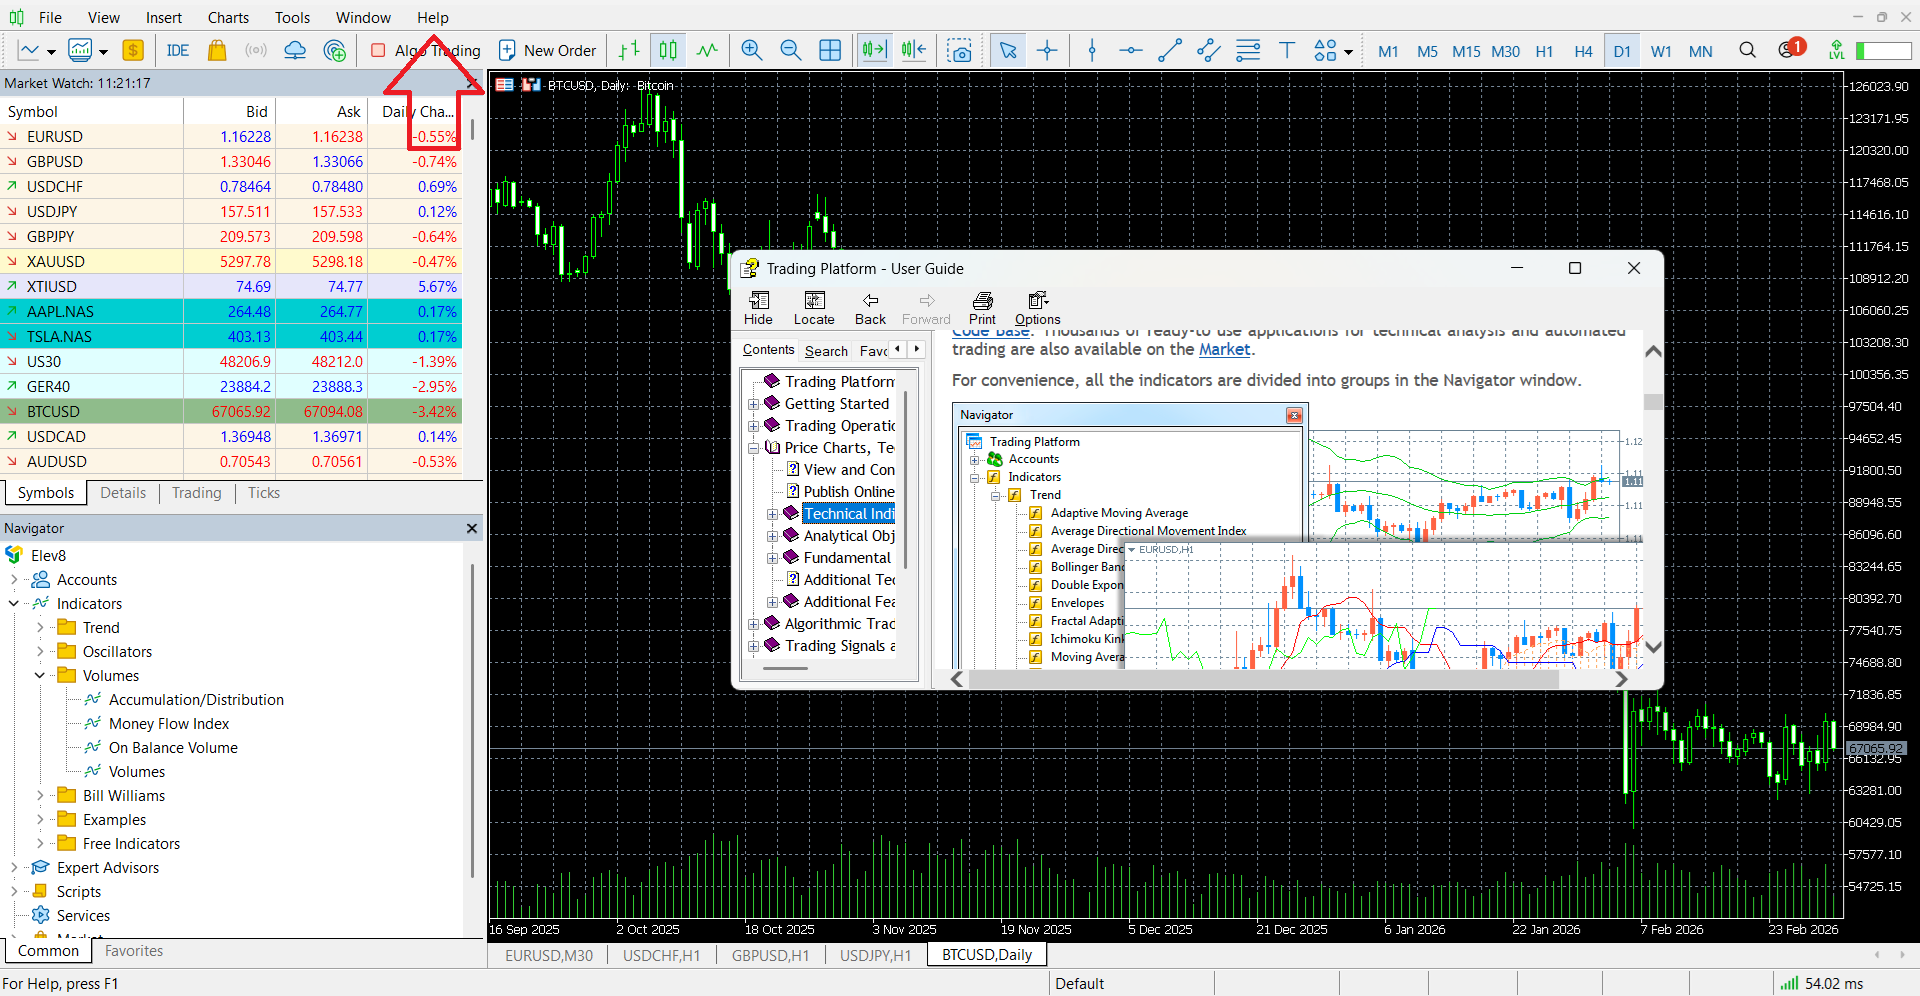Take a chart screenshot with camera icon
This screenshot has width=1920, height=996.
click(960, 50)
